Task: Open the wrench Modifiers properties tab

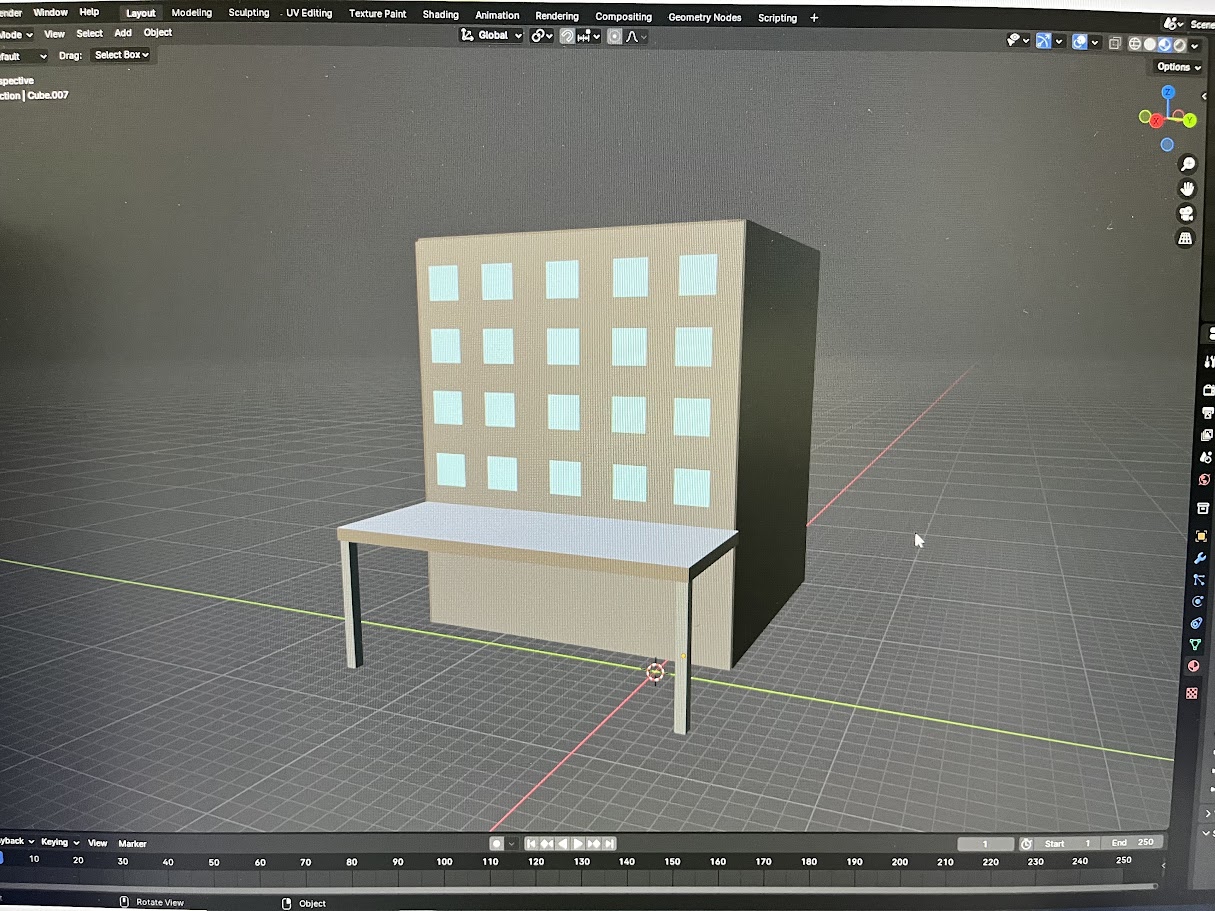Action: [1200, 558]
